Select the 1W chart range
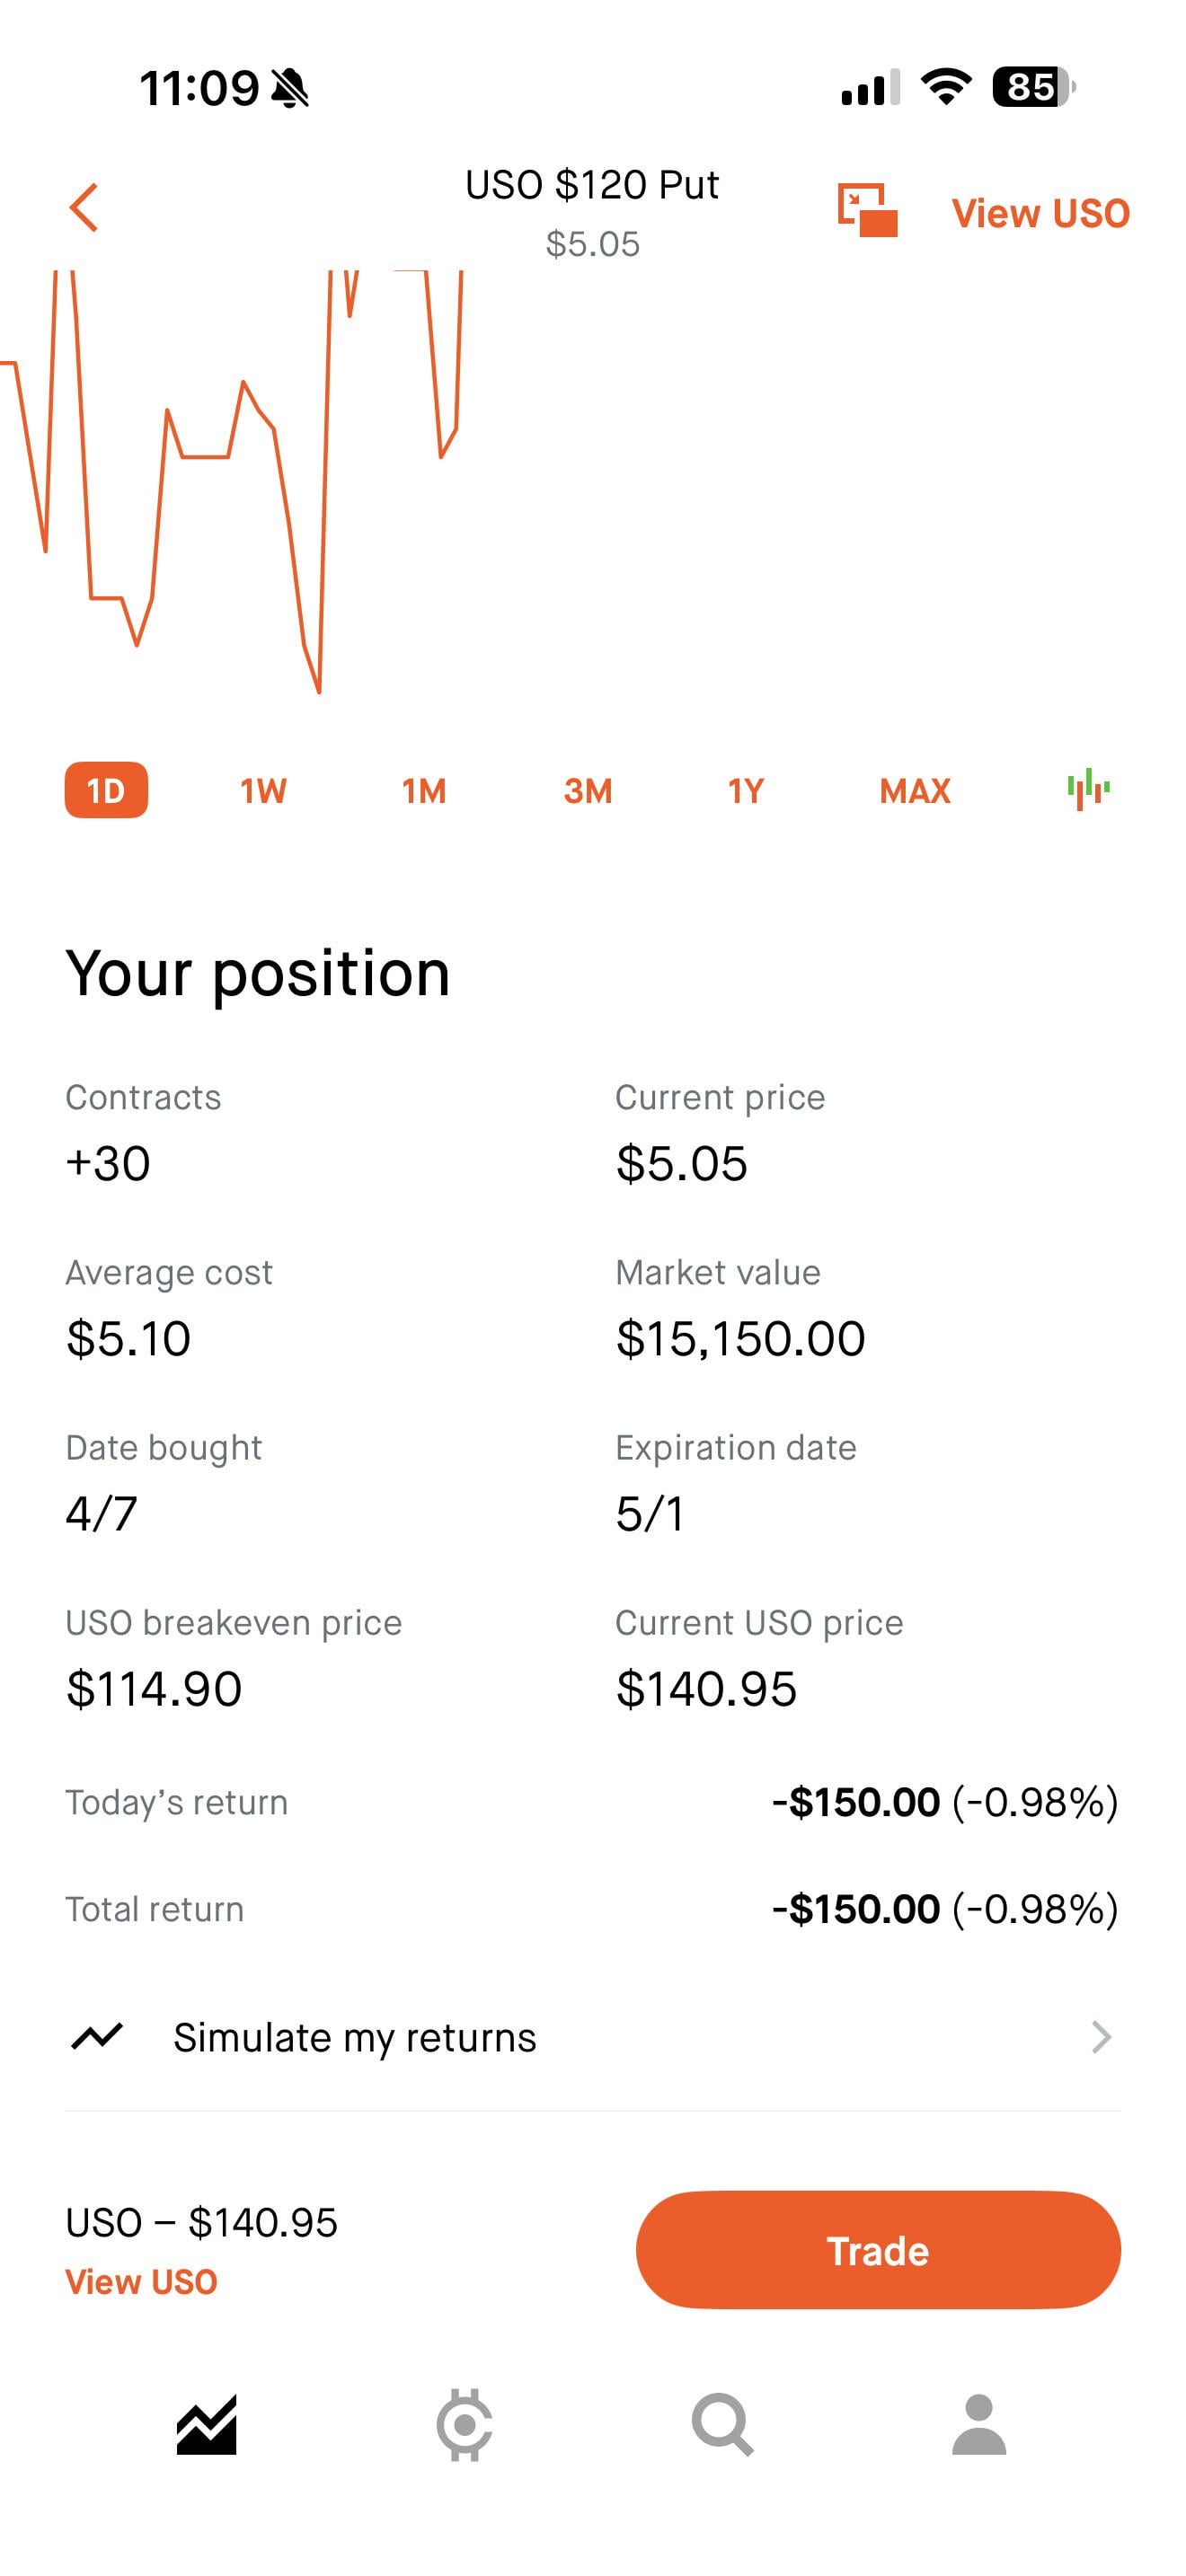Image resolution: width=1186 pixels, height=2576 pixels. 263,791
